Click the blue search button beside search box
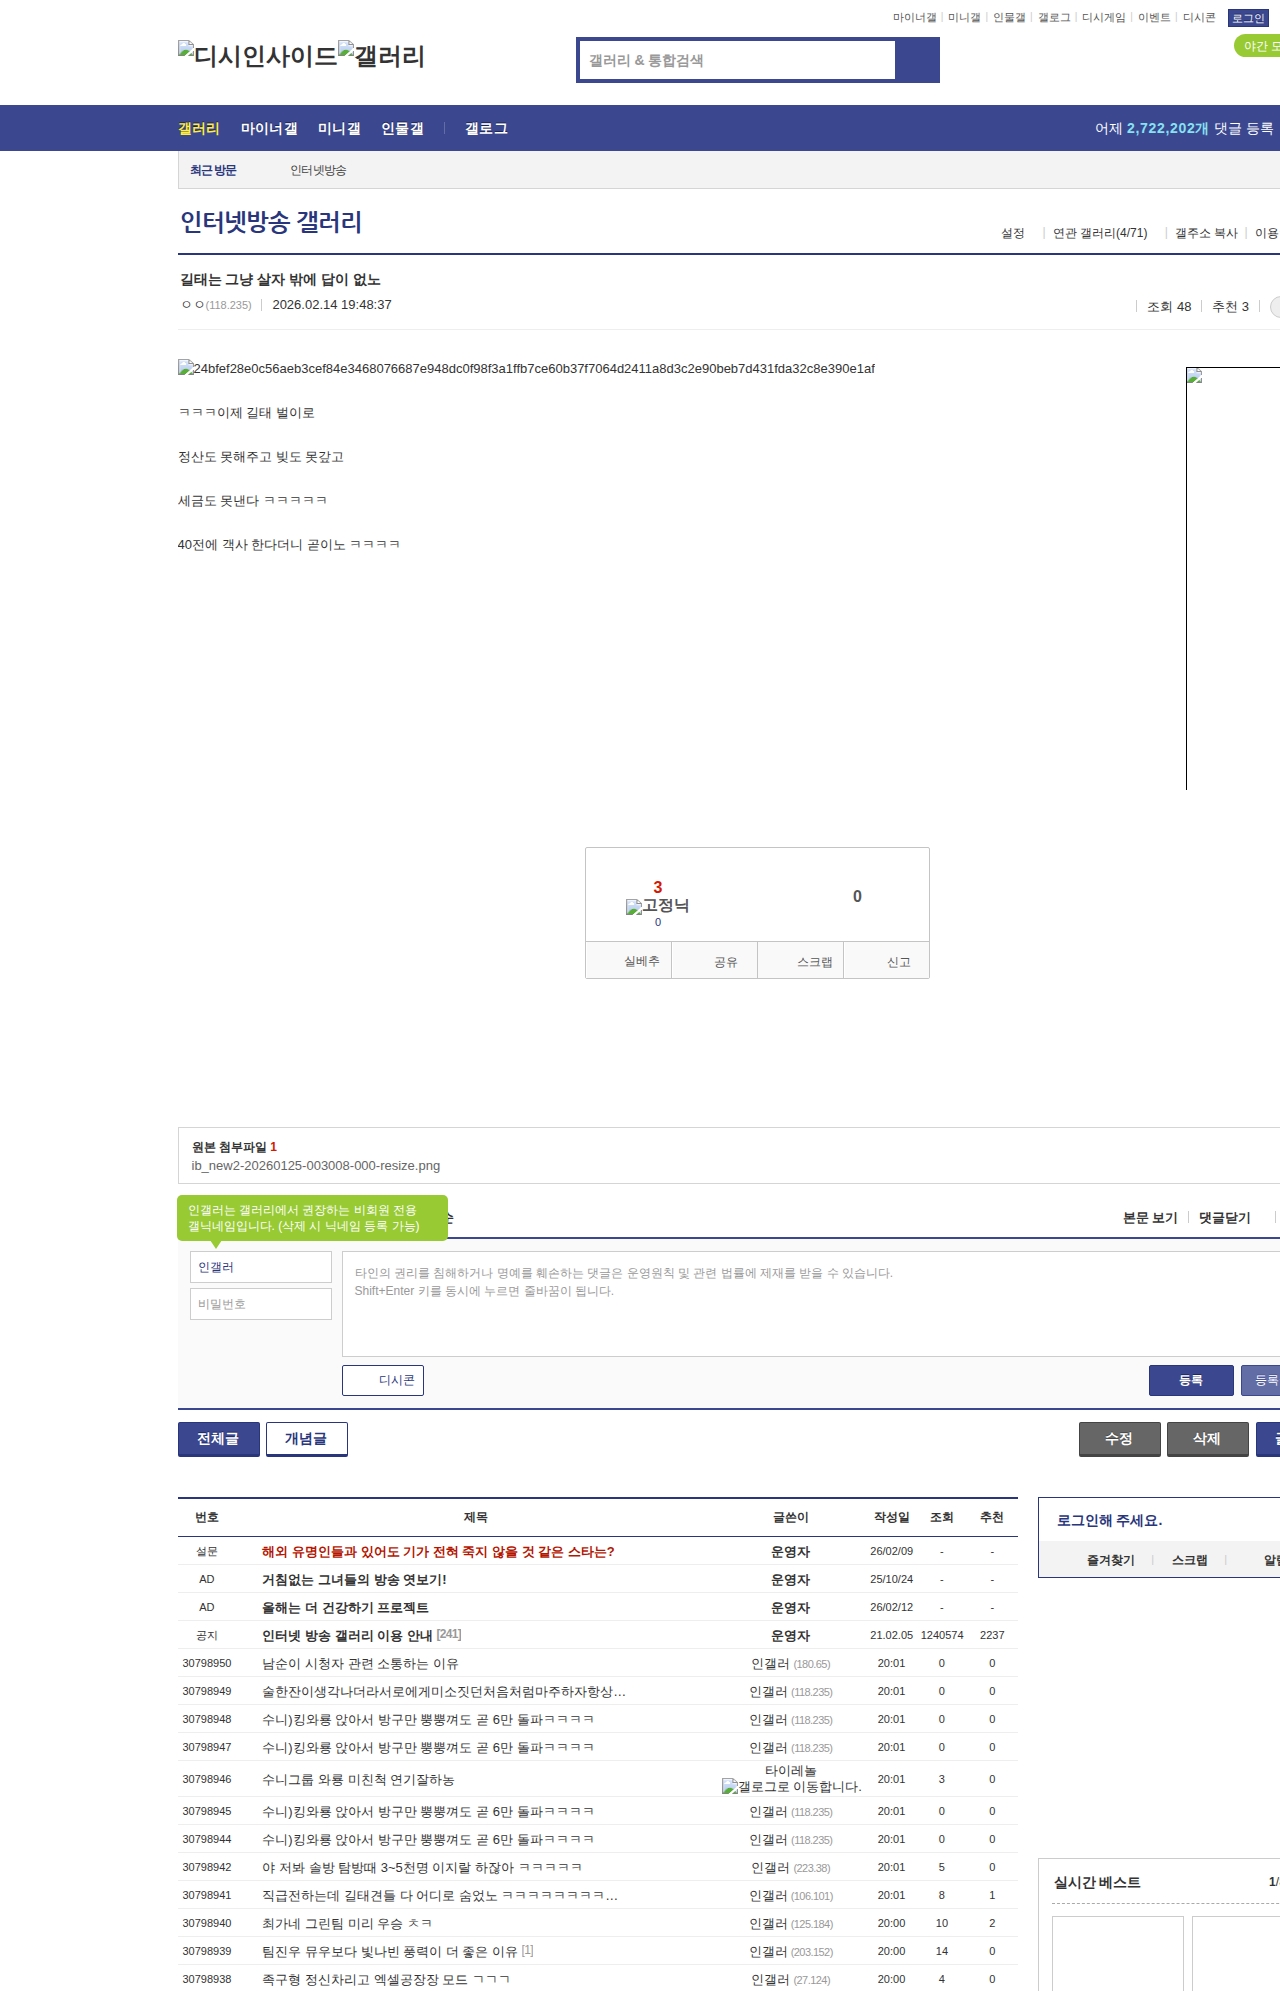This screenshot has width=1280, height=1991. [x=917, y=60]
